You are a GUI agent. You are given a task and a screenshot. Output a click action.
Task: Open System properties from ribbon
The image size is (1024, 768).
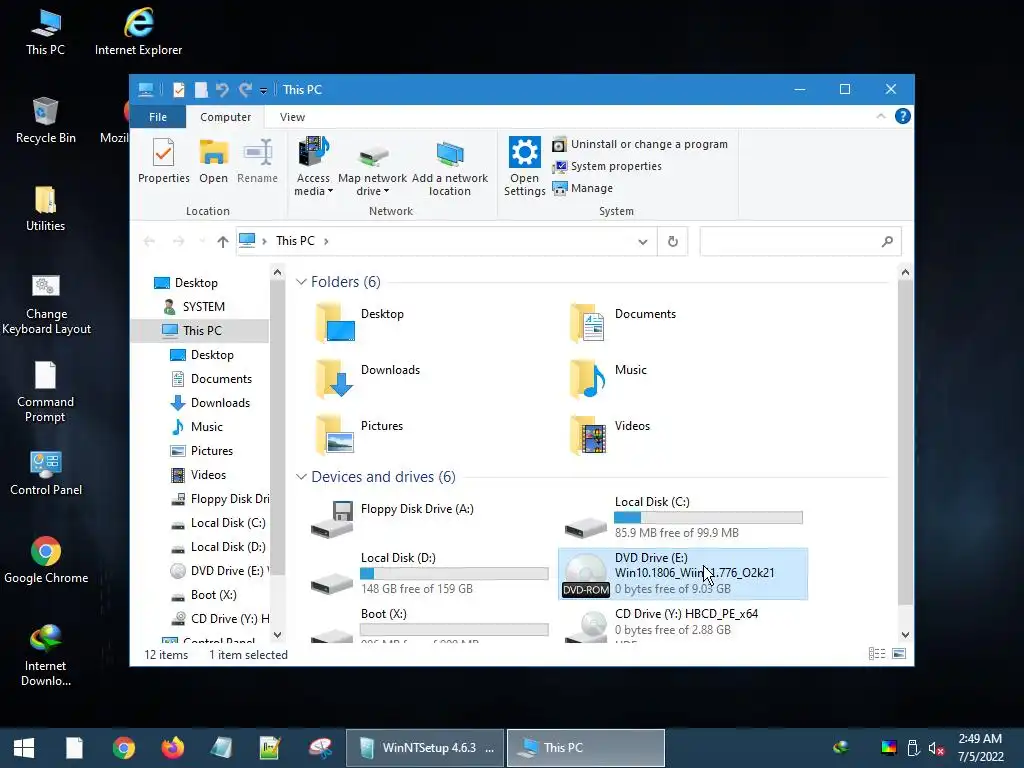607,167
